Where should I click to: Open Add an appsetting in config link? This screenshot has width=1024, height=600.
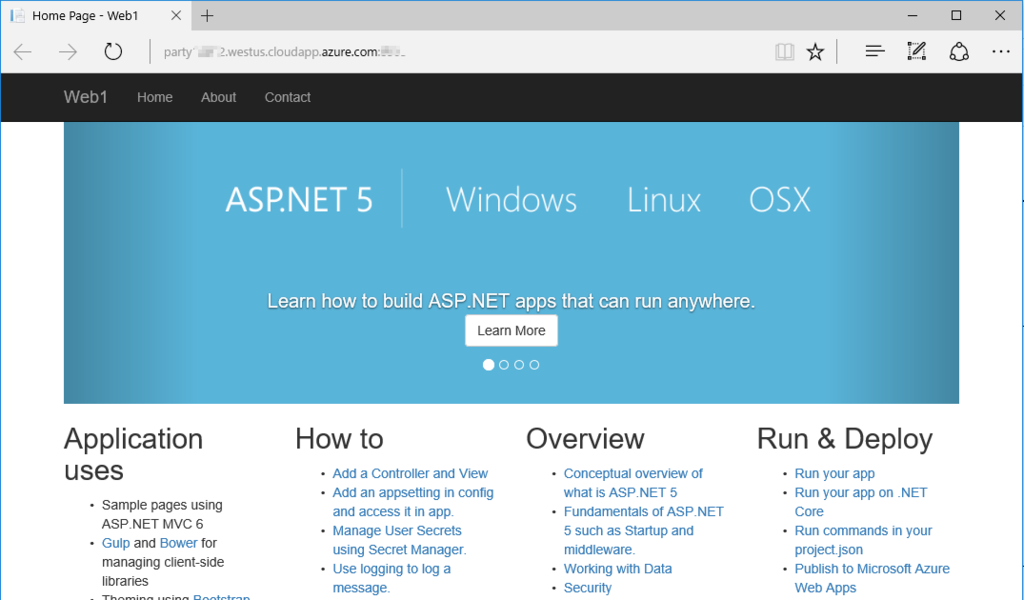(413, 502)
